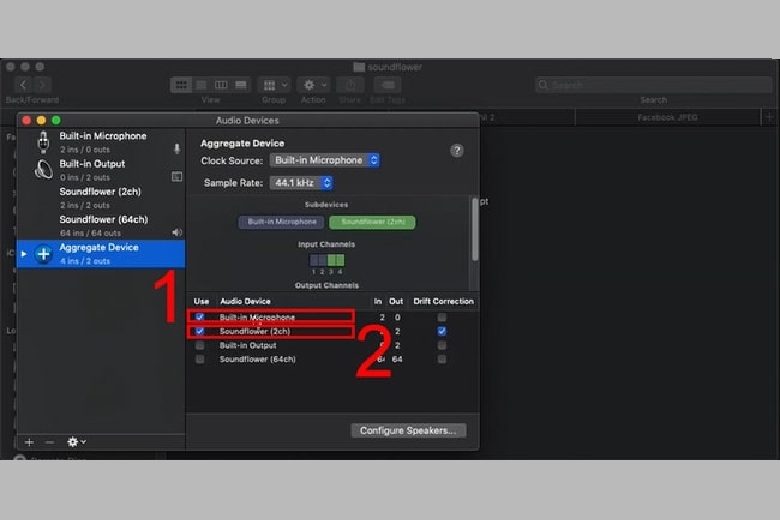This screenshot has width=780, height=520.
Task: Click the Built-in Output speaker icon
Action: 43,170
